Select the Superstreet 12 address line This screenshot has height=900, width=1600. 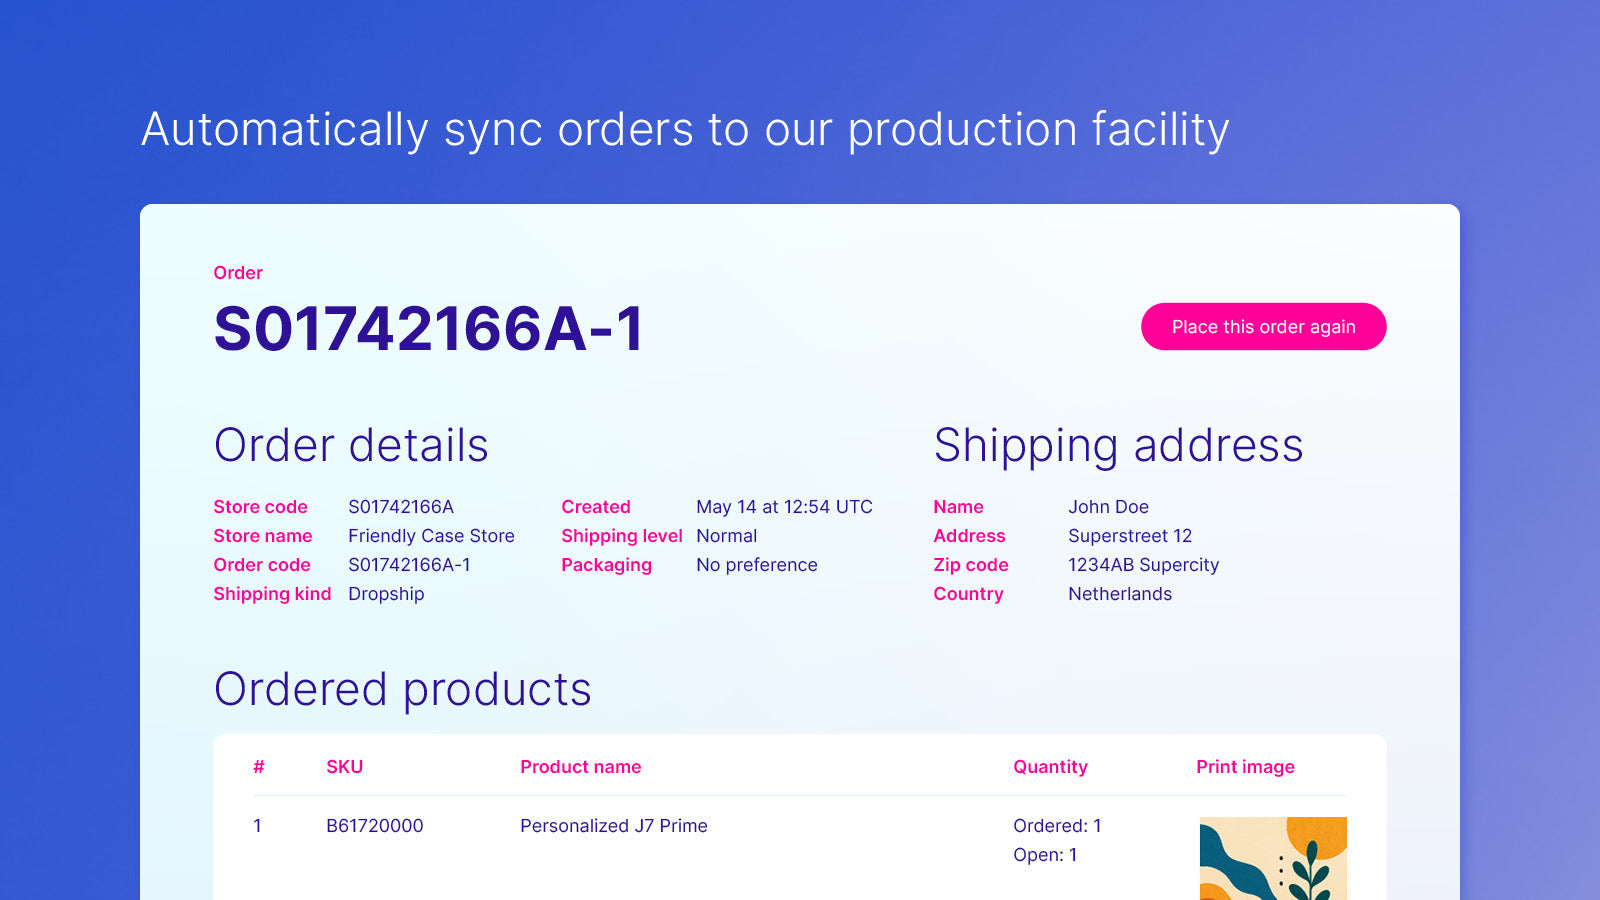(x=1130, y=536)
